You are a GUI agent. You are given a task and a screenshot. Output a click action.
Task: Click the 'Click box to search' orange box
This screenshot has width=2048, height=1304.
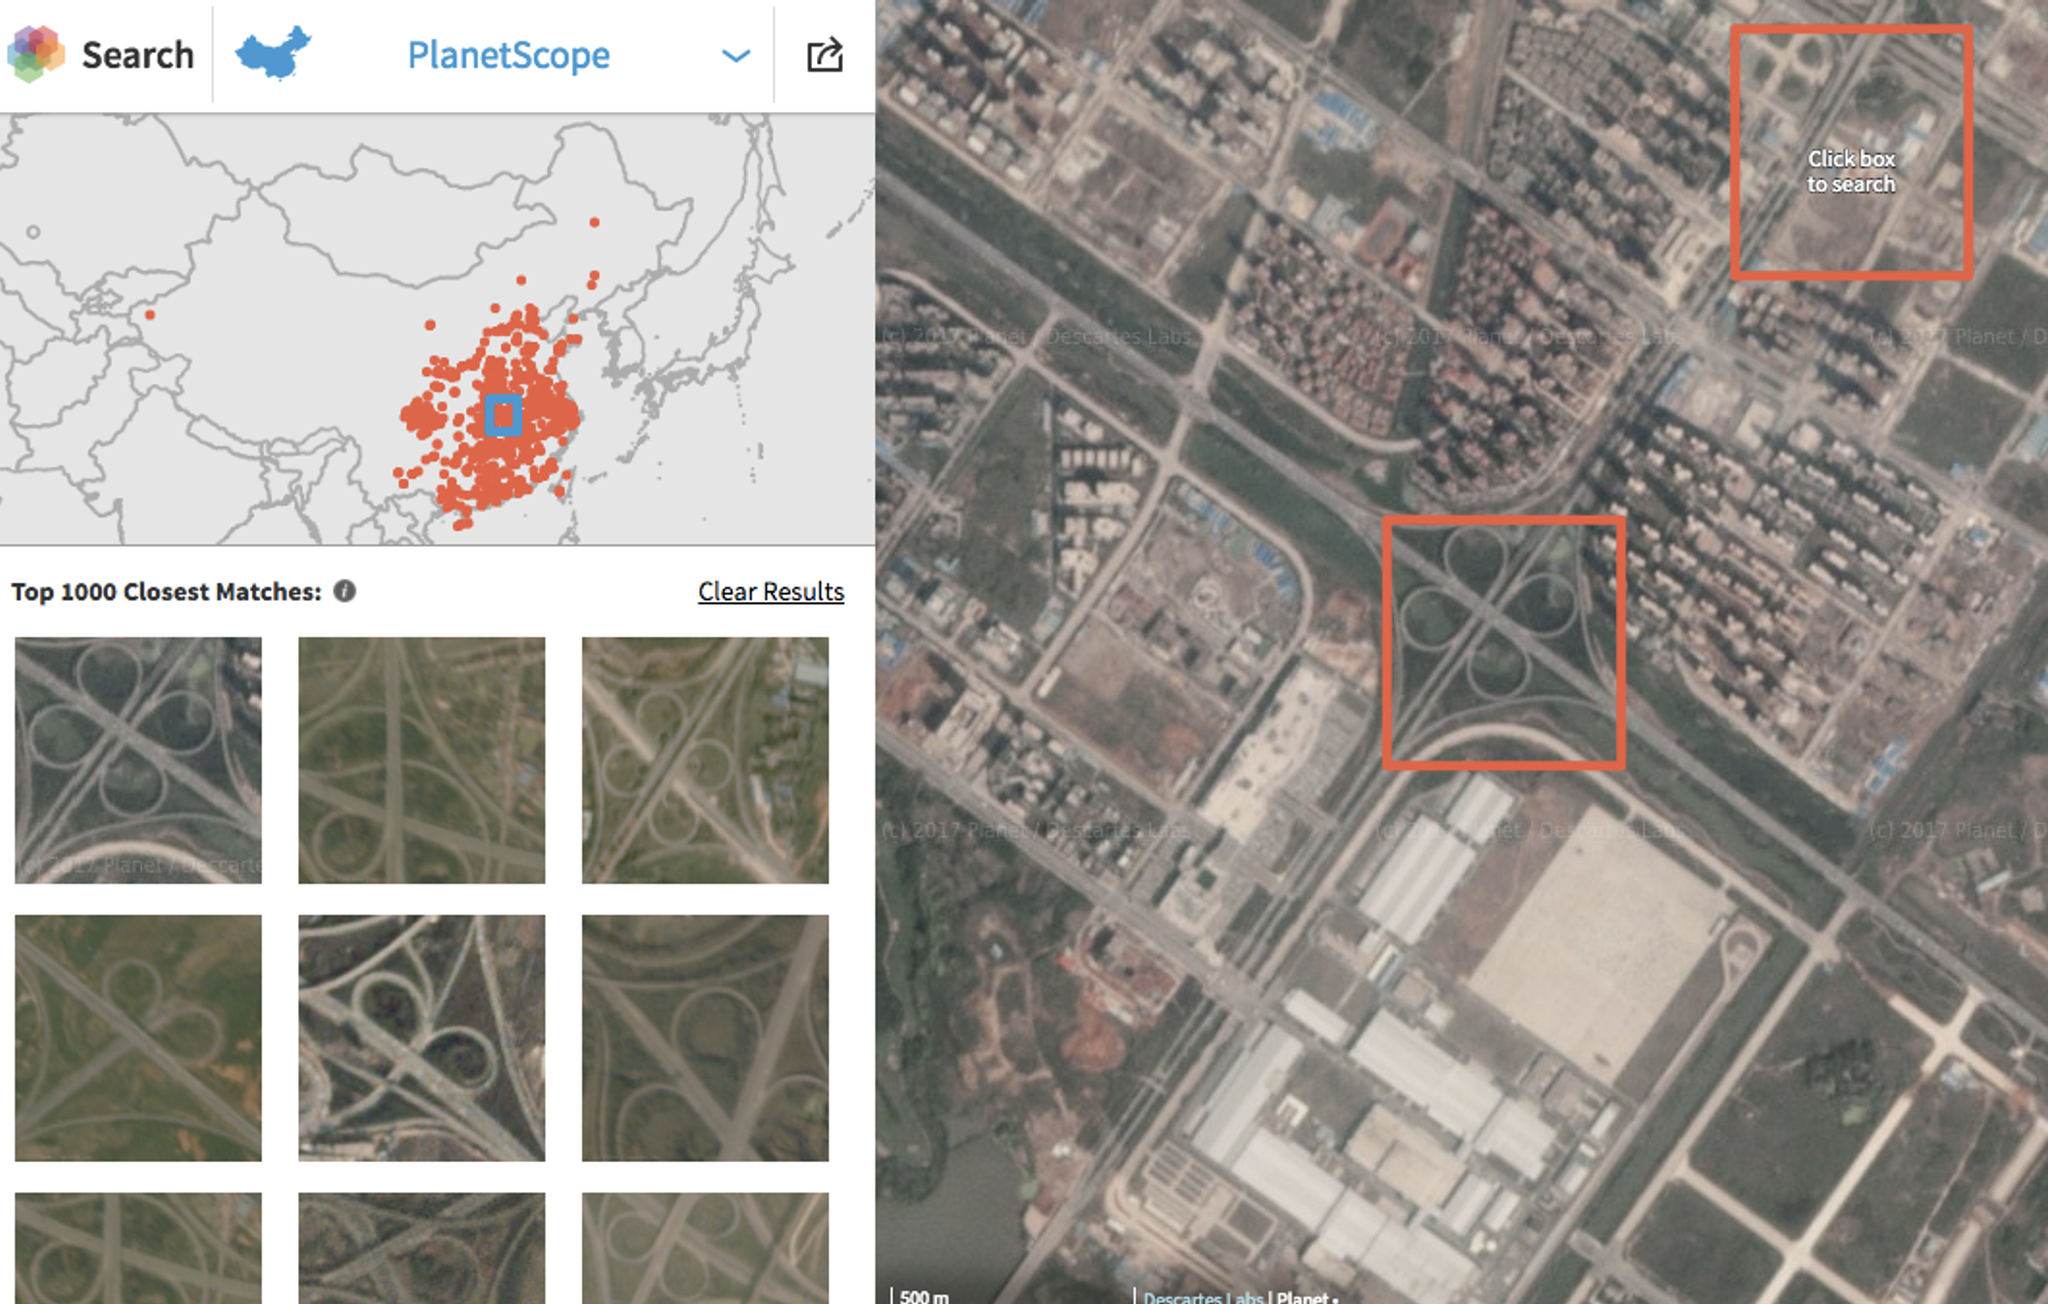1851,152
